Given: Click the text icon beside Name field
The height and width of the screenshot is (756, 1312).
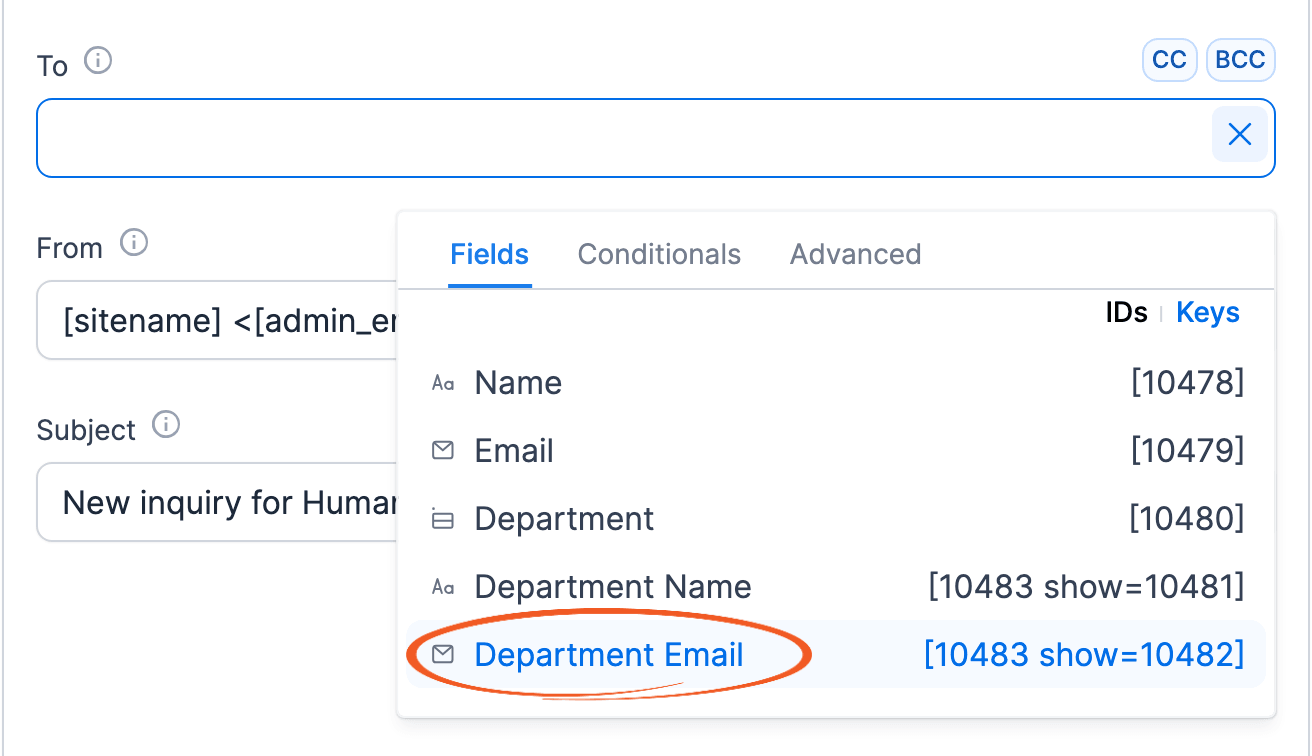Looking at the screenshot, I should [443, 383].
